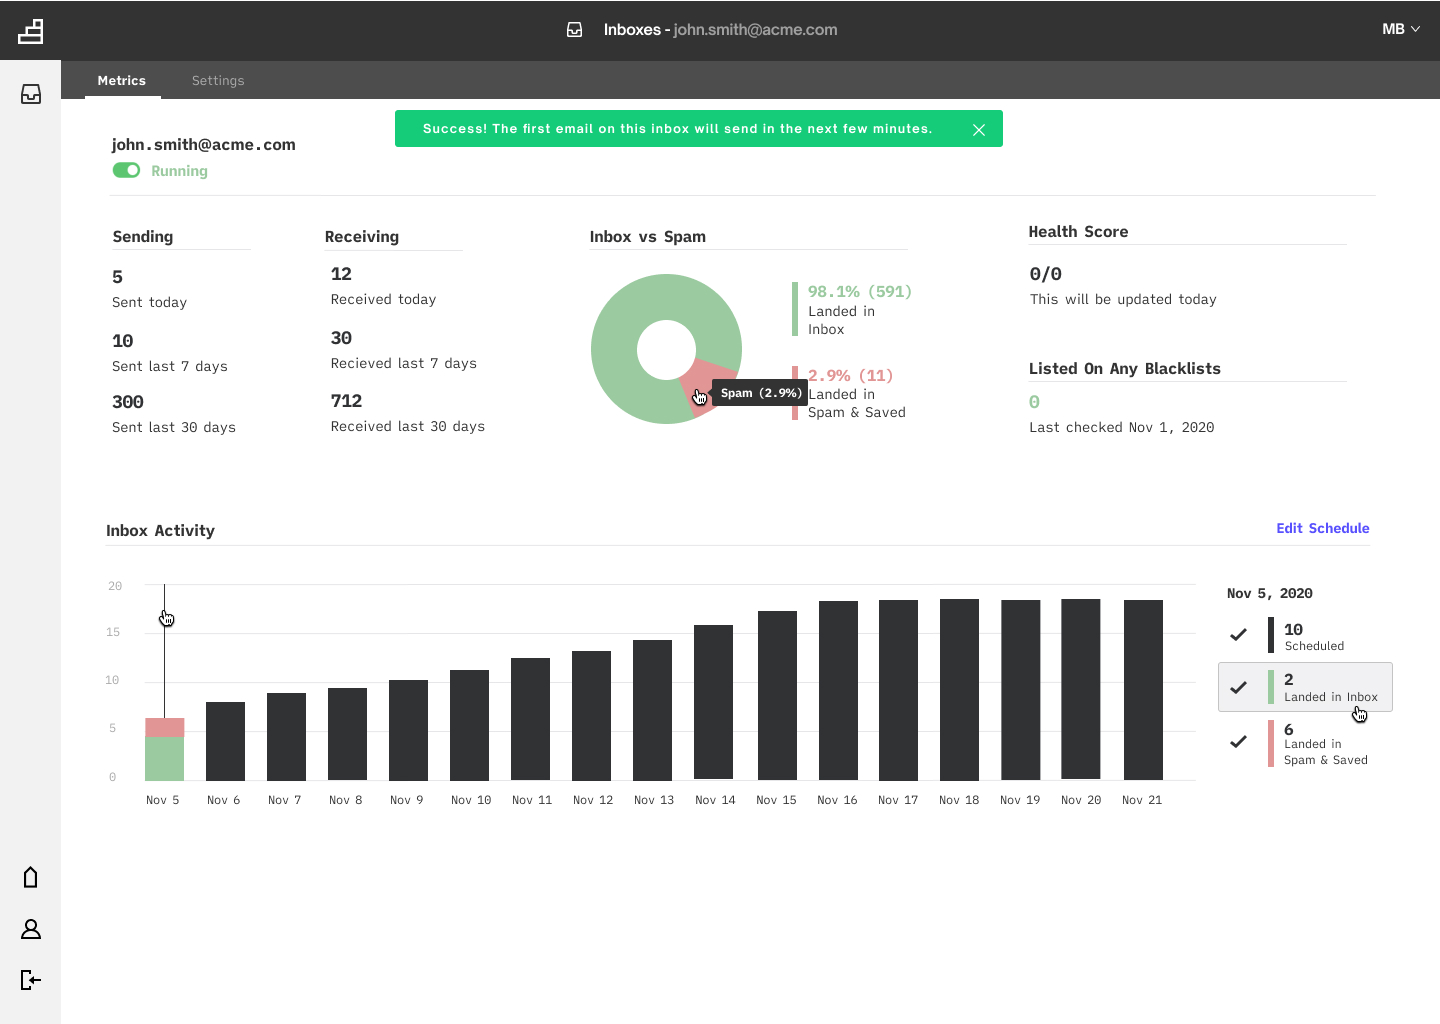Dismiss the green success notification banner

click(979, 130)
